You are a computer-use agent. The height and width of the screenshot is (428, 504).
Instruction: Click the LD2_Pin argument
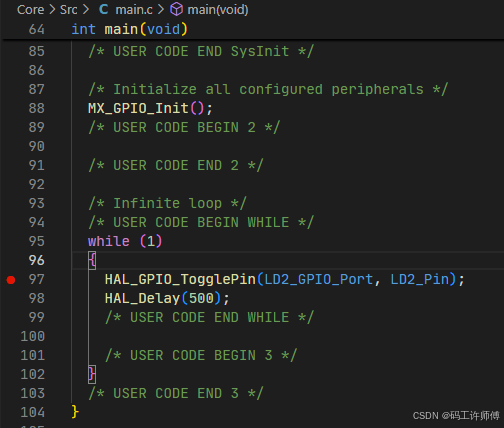click(x=420, y=279)
